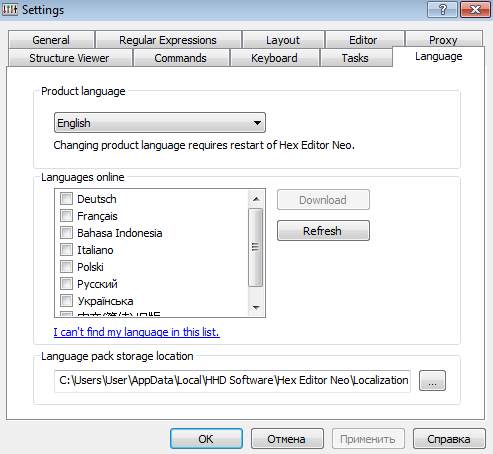493x454 pixels.
Task: Check the Polski language checkbox
Action: pyautogui.click(x=66, y=267)
